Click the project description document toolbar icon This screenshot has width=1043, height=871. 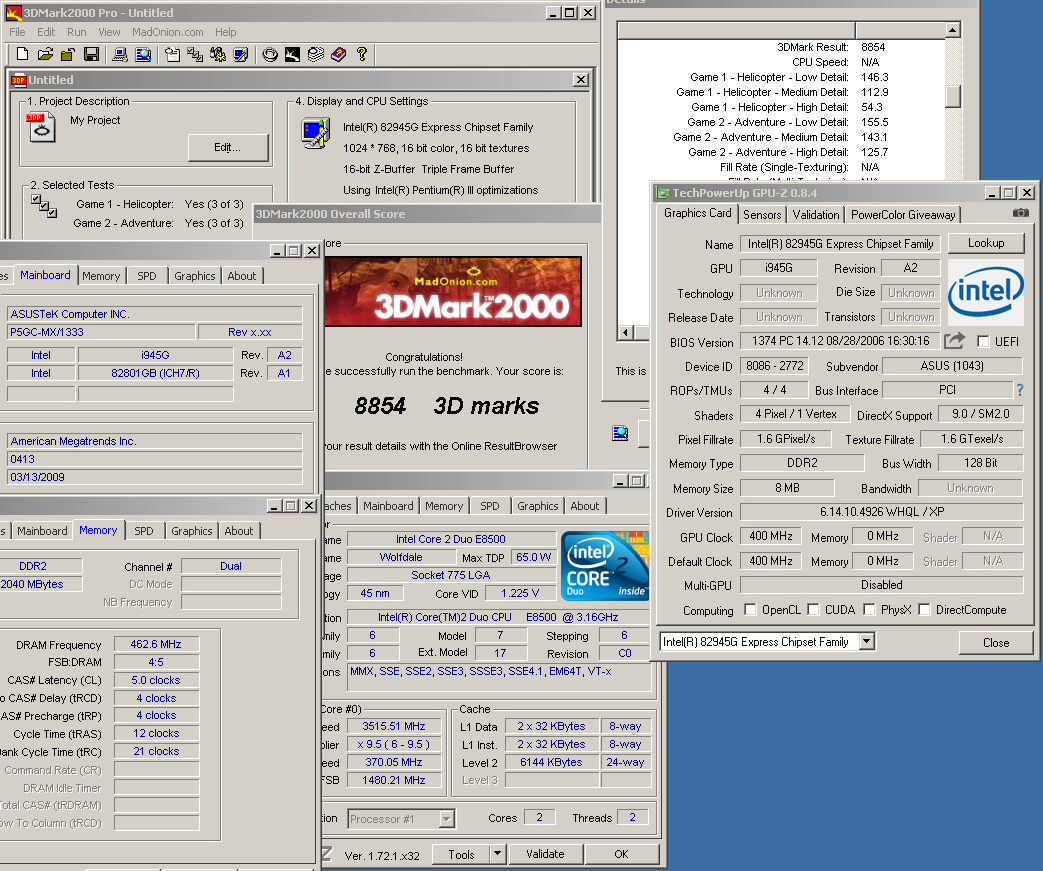[172, 54]
